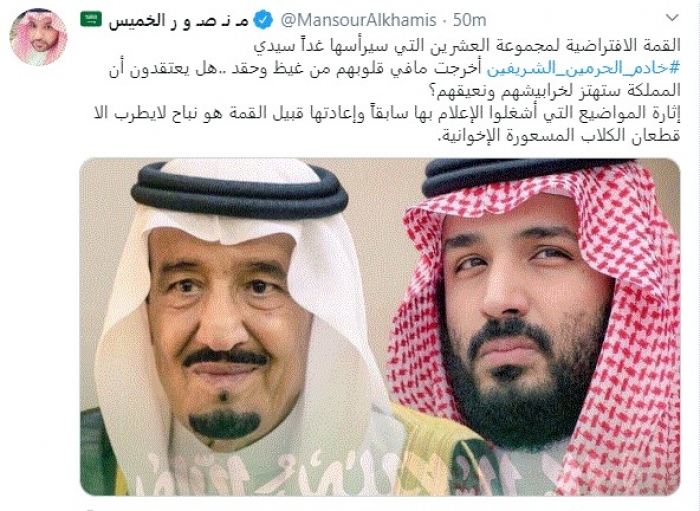This screenshot has width=700, height=511.
Task: Click the line starting إثارة المواضيع
Action: coord(387,113)
